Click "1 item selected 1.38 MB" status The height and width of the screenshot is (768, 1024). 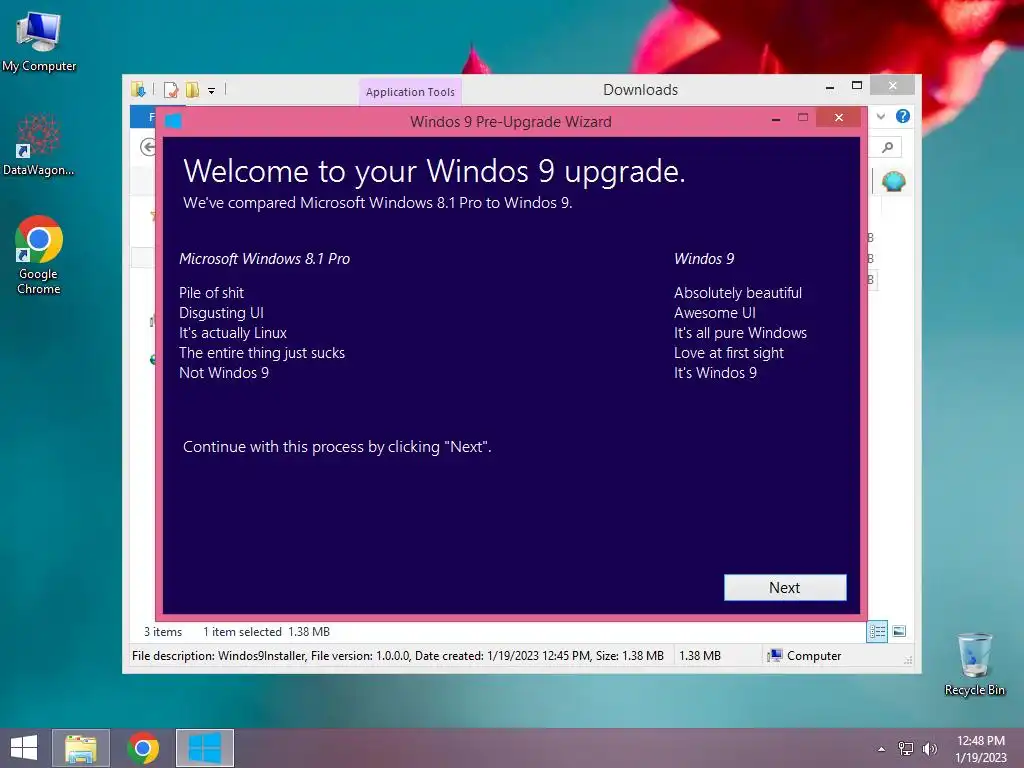point(266,632)
